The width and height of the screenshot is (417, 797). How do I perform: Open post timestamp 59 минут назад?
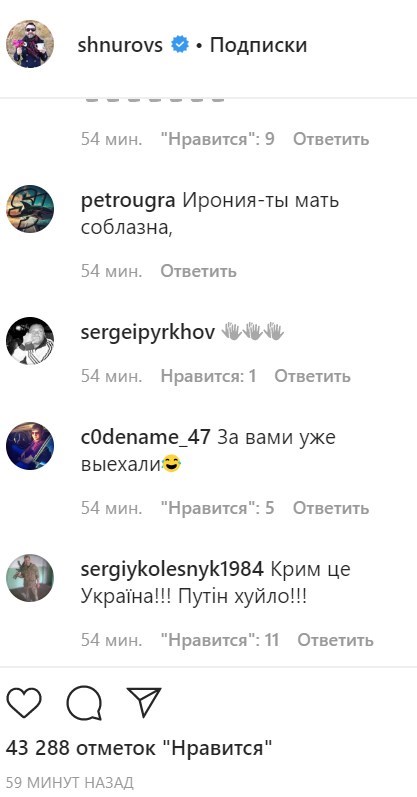pyautogui.click(x=70, y=782)
